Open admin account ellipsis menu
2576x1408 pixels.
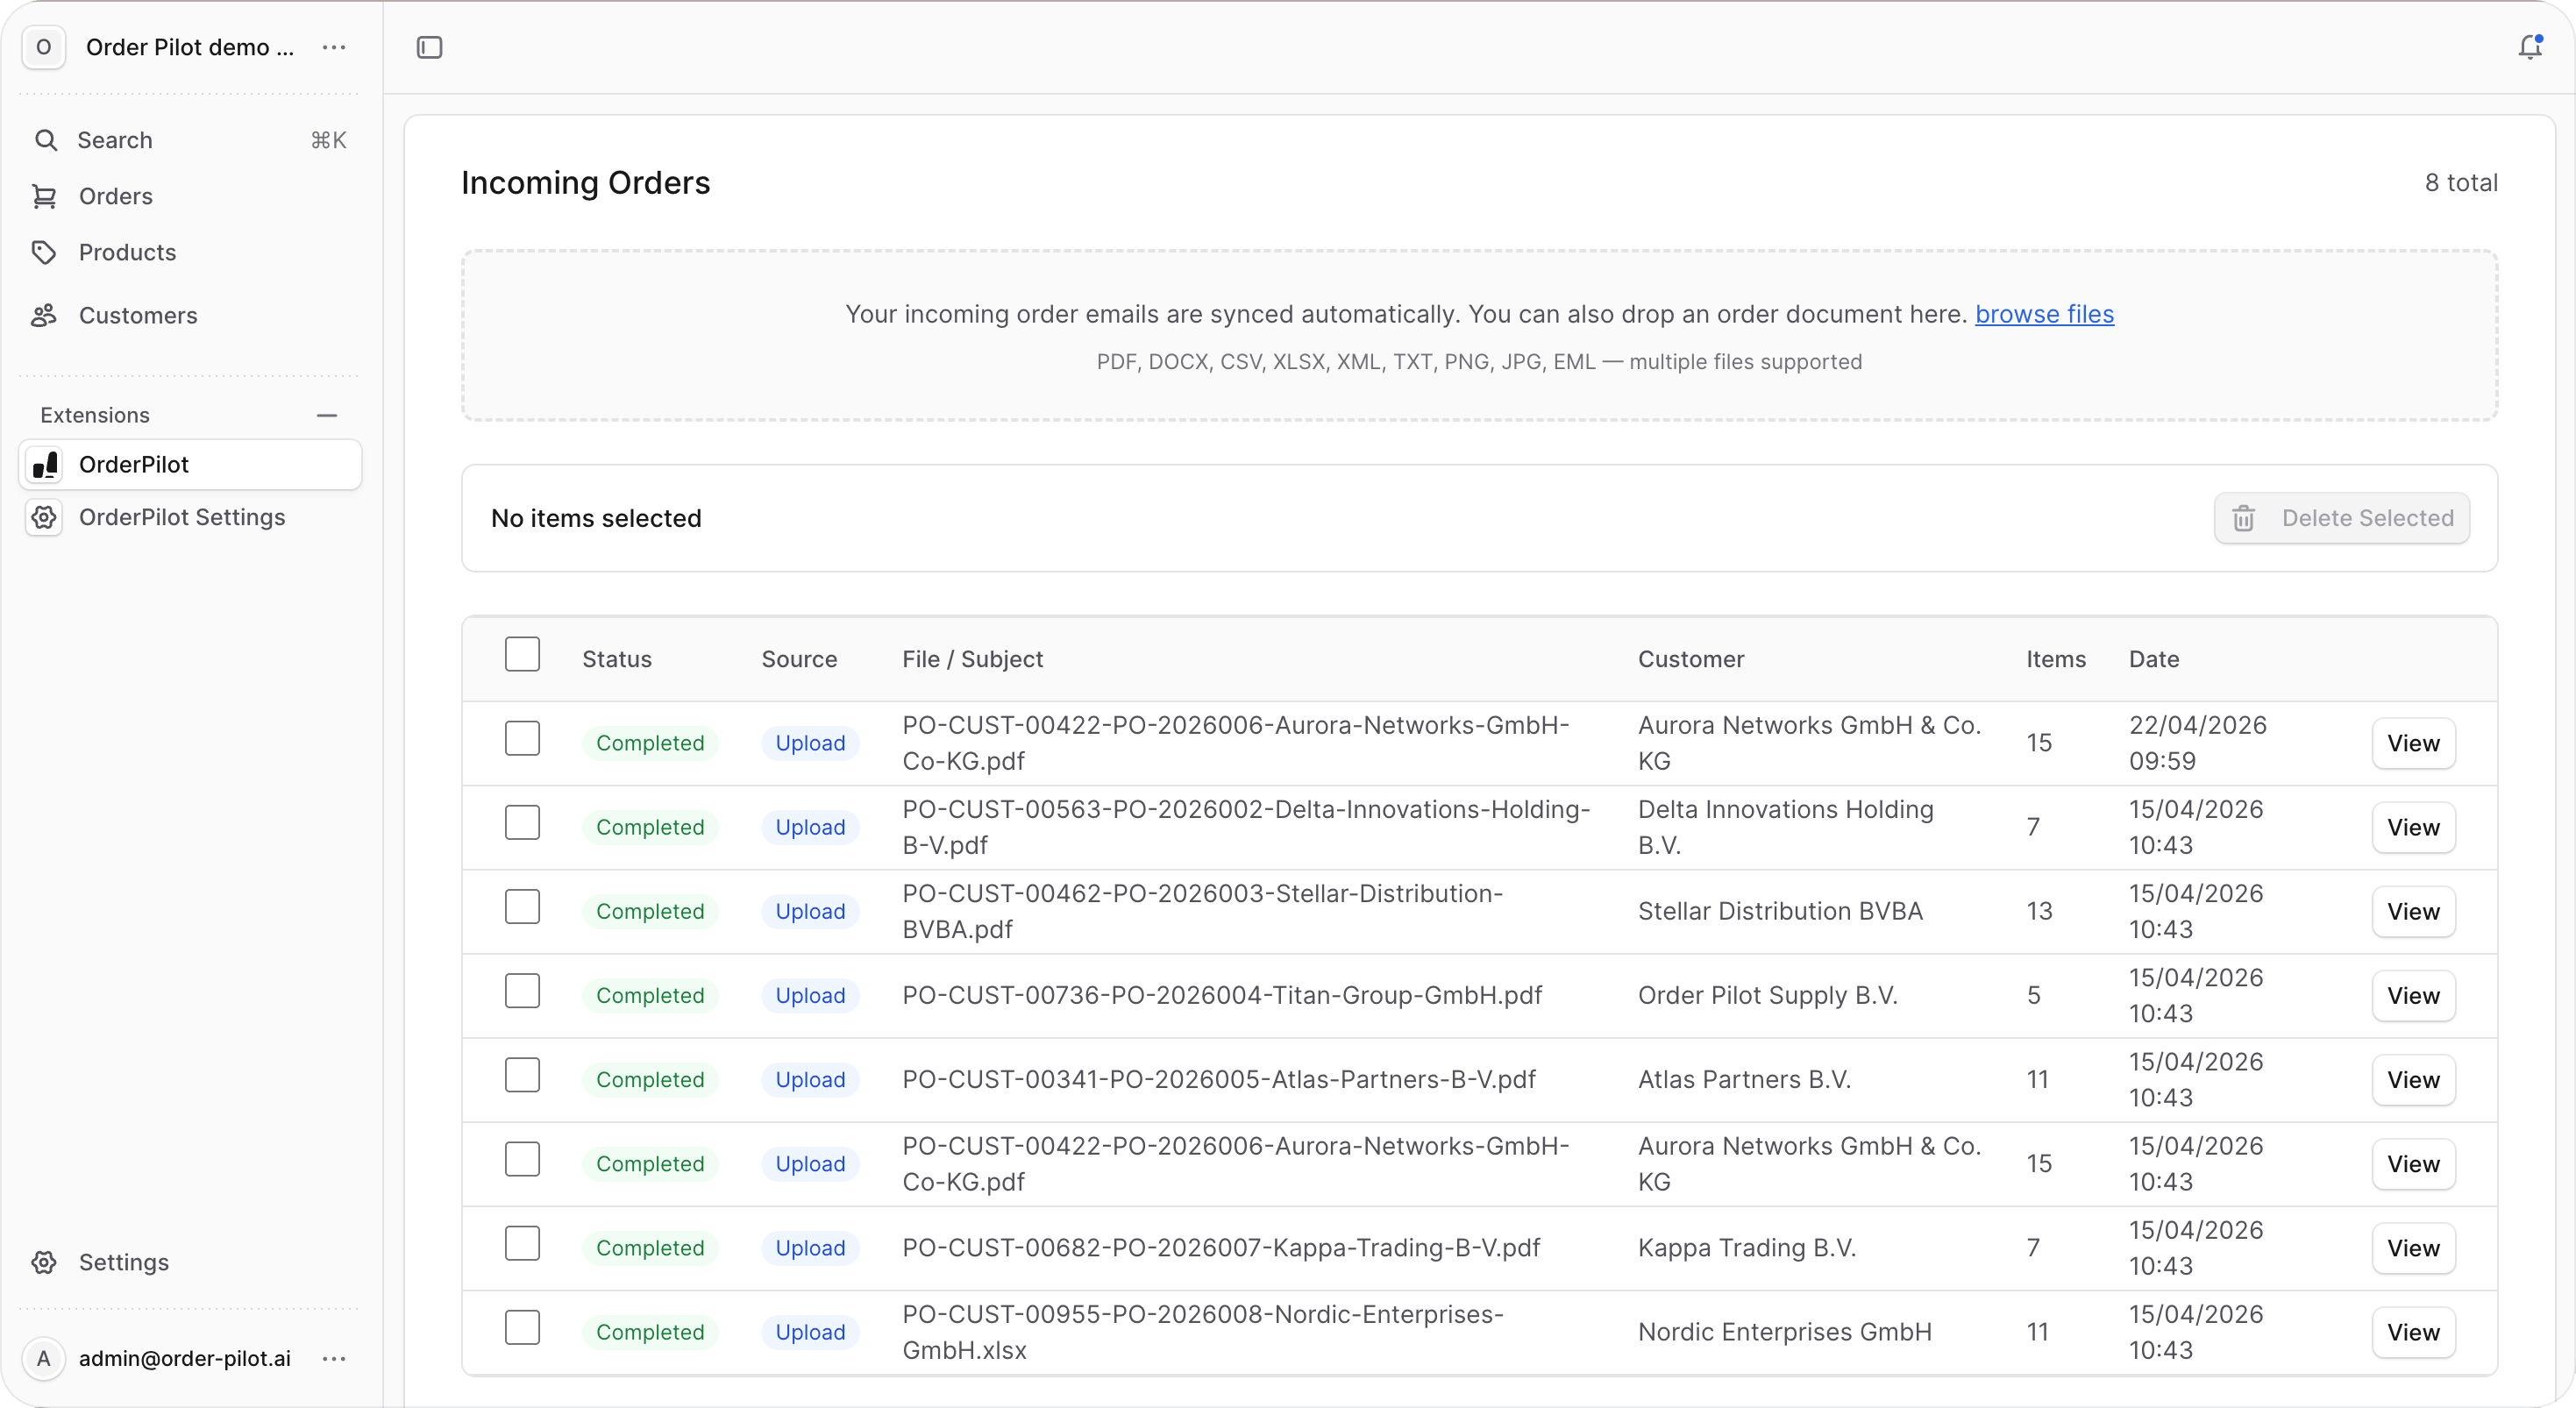tap(334, 1358)
